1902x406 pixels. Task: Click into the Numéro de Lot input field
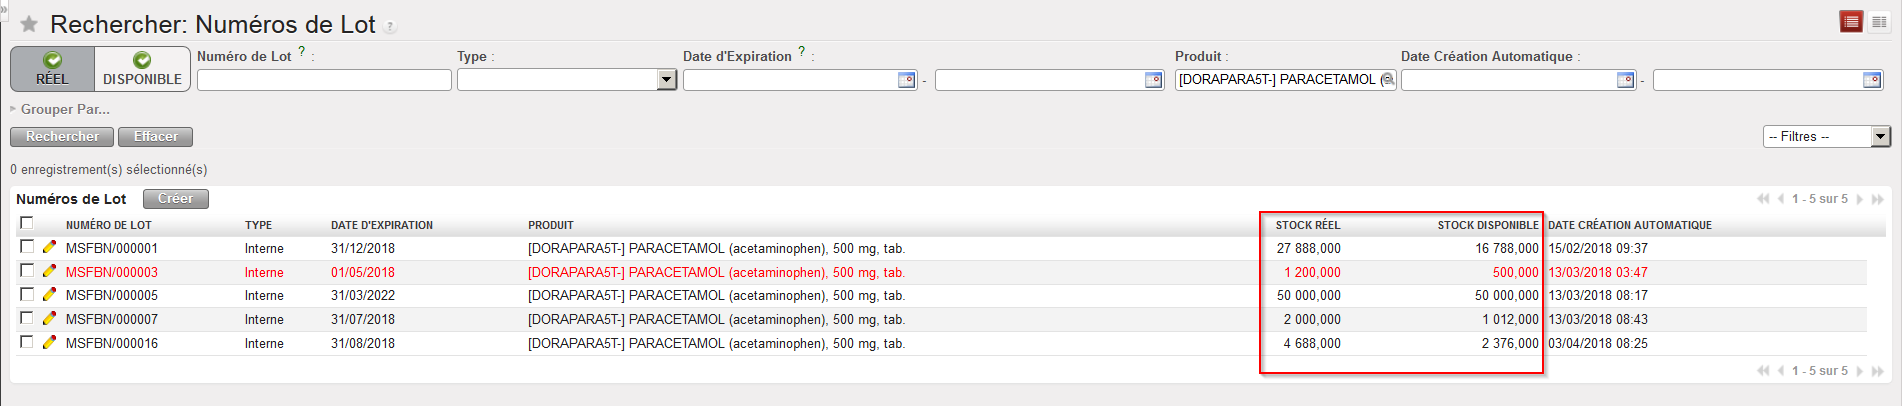pos(324,80)
